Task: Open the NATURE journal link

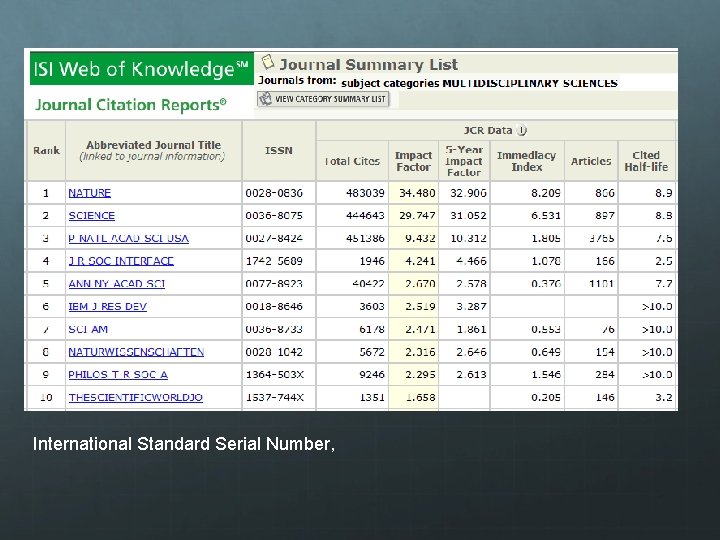Action: (x=90, y=193)
